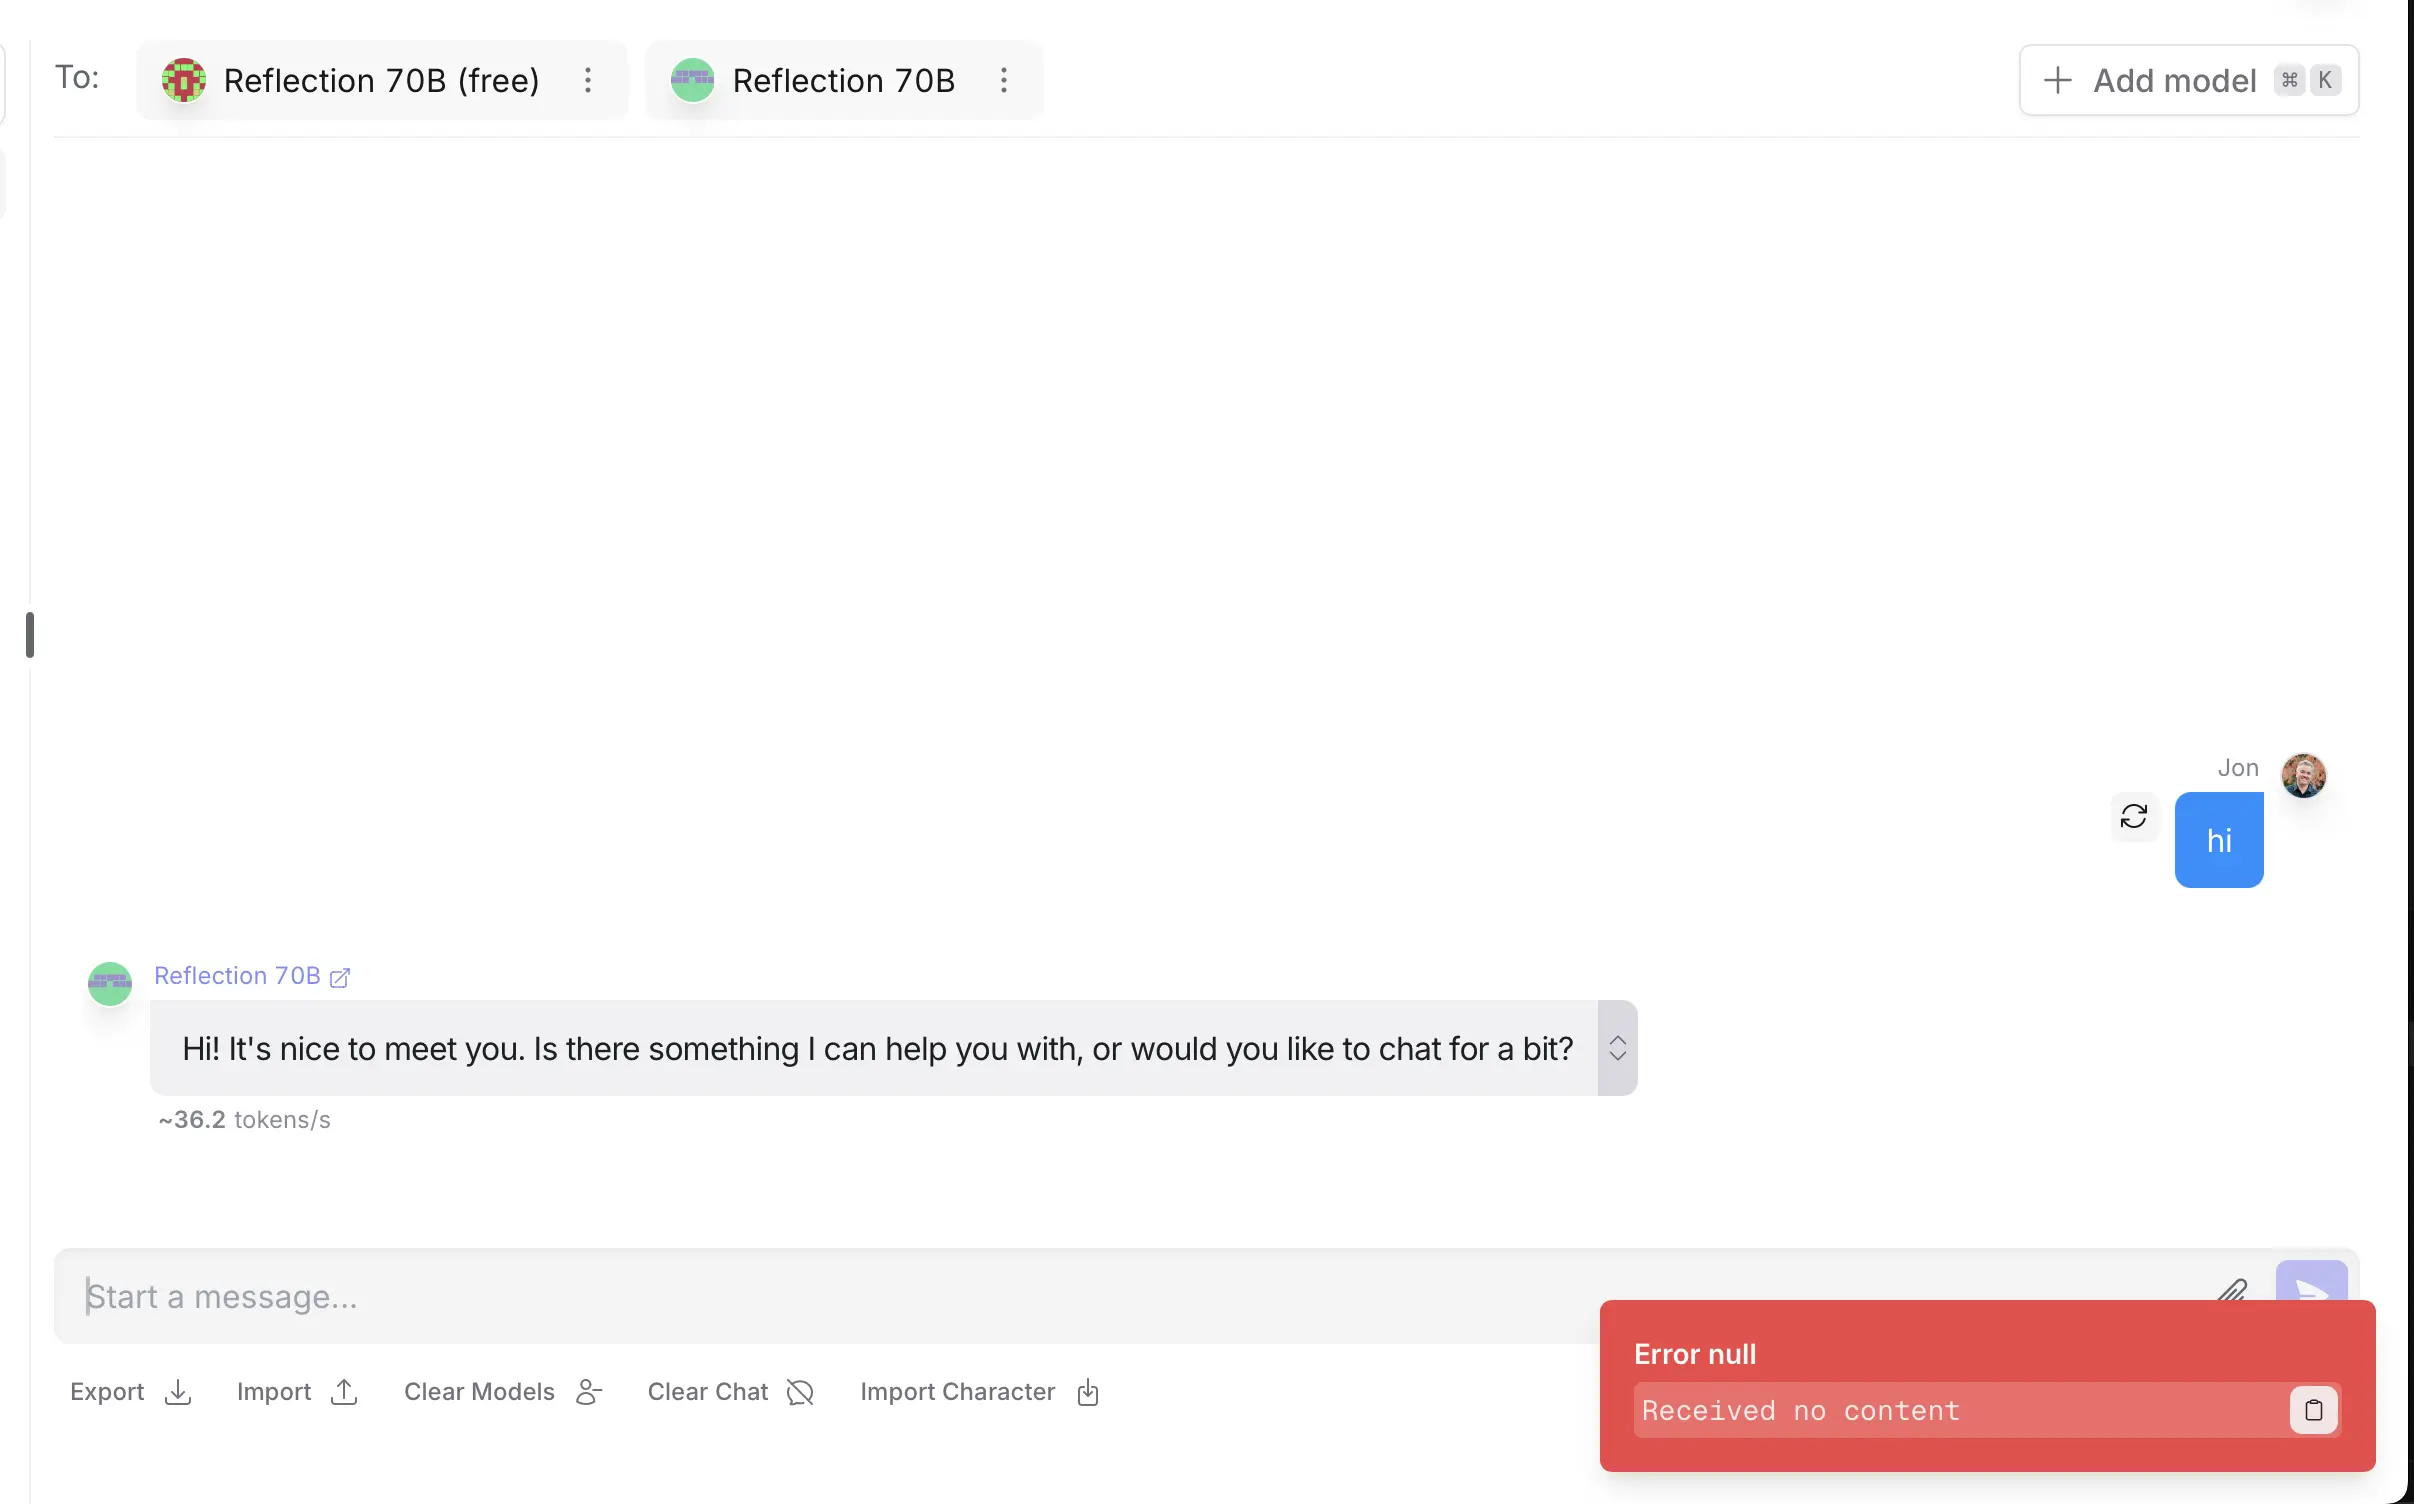Image resolution: width=2414 pixels, height=1504 pixels.
Task: Click the Clear Chat crossed bubble icon
Action: 800,1391
